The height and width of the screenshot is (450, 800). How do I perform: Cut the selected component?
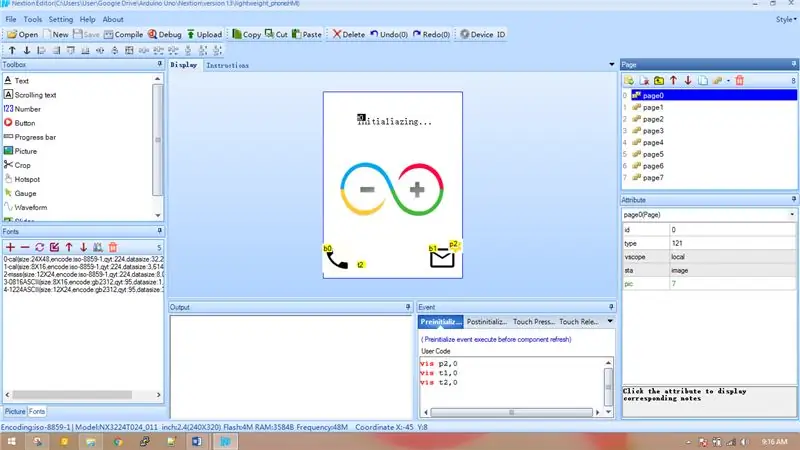276,34
